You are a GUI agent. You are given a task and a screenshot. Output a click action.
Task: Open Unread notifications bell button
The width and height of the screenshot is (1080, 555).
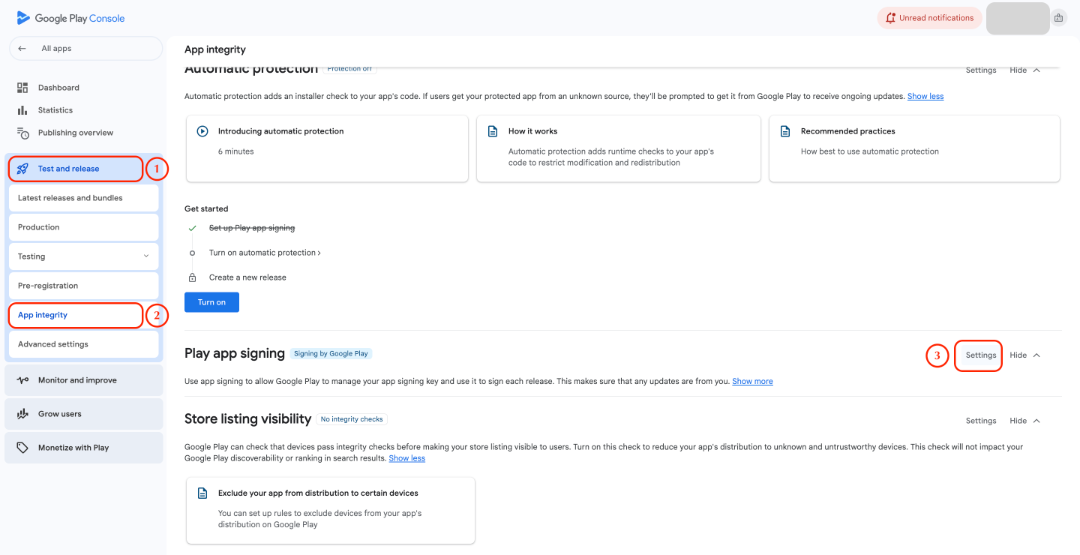pyautogui.click(x=928, y=18)
